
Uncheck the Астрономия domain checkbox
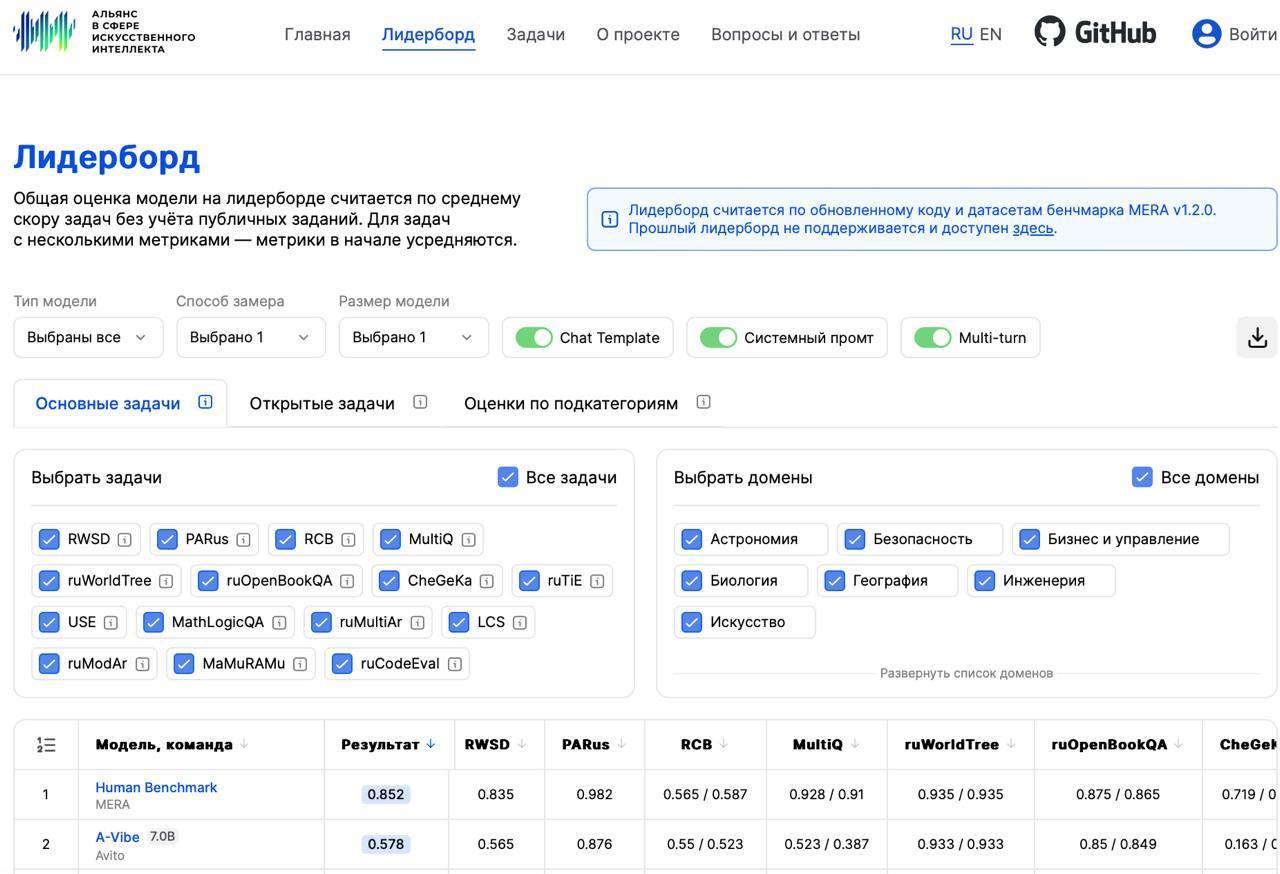(691, 538)
